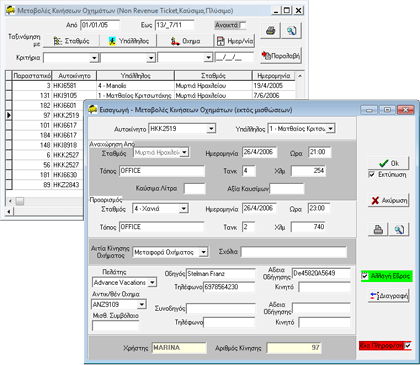Open the Αντικ/θέν Όχημα dropdown
420x365 pixels.
pyautogui.click(x=142, y=304)
